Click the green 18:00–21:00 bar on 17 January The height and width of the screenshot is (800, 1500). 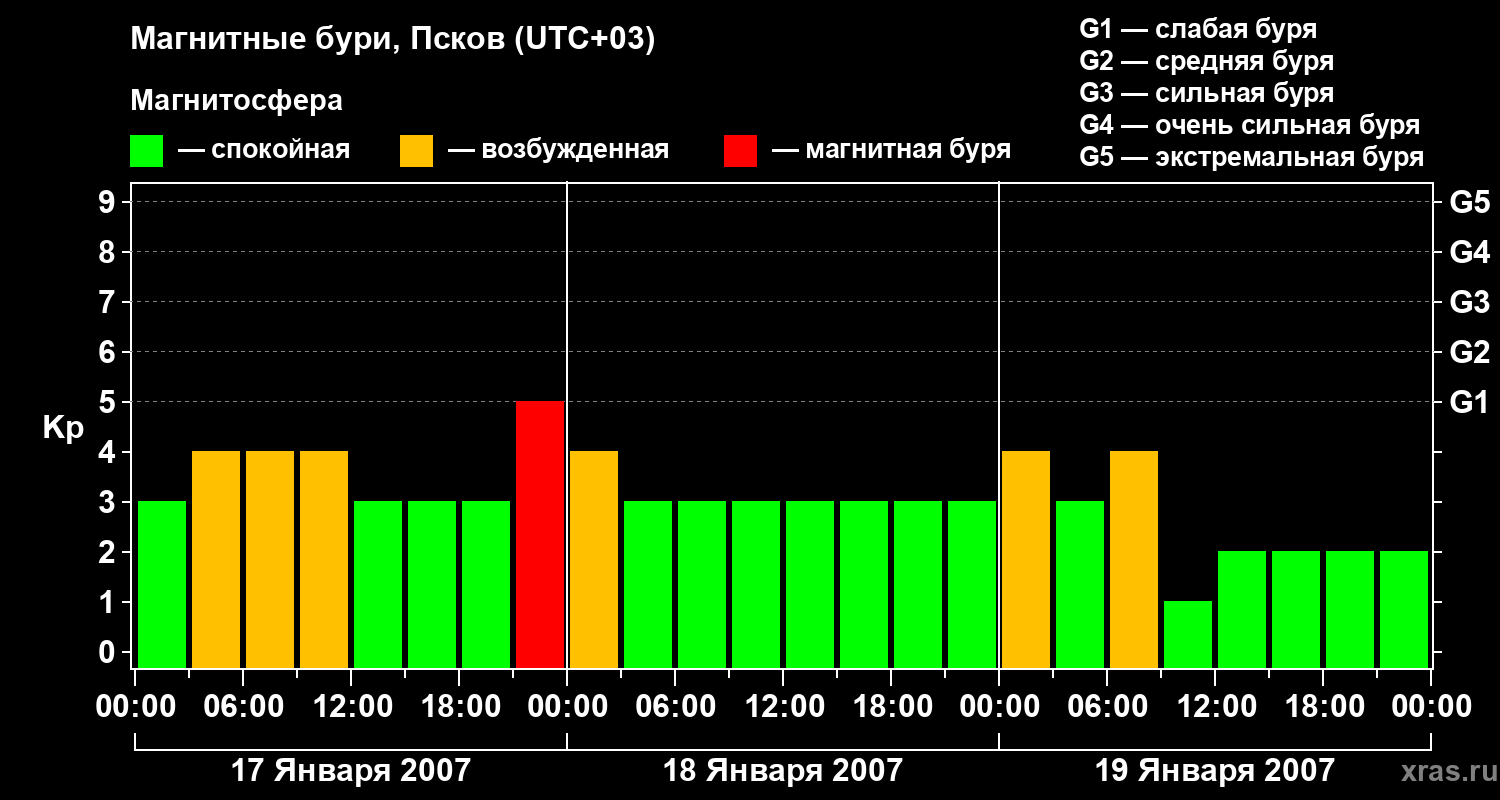[486, 585]
